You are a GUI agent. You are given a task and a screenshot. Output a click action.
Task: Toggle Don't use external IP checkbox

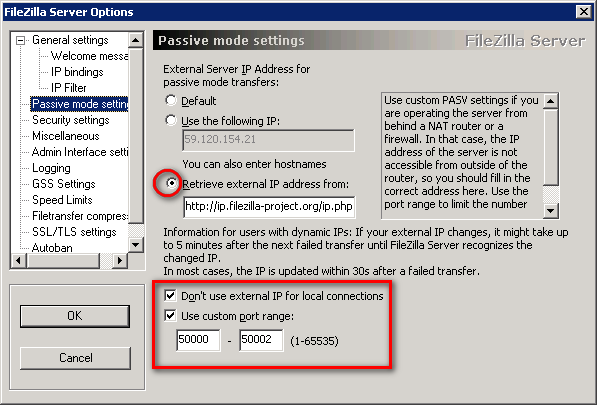pyautogui.click(x=170, y=295)
